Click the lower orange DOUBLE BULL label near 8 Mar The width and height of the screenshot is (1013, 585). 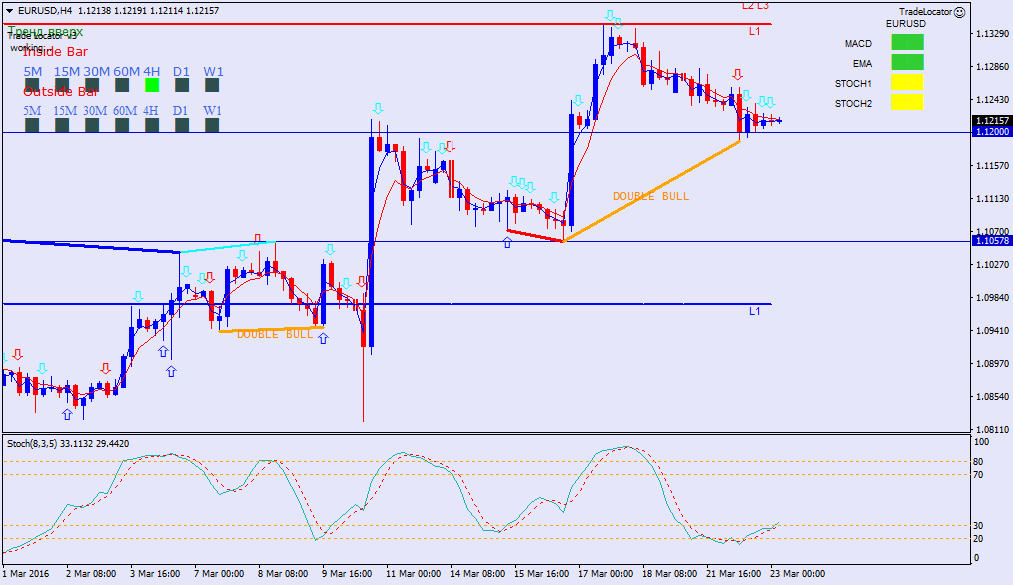click(275, 334)
